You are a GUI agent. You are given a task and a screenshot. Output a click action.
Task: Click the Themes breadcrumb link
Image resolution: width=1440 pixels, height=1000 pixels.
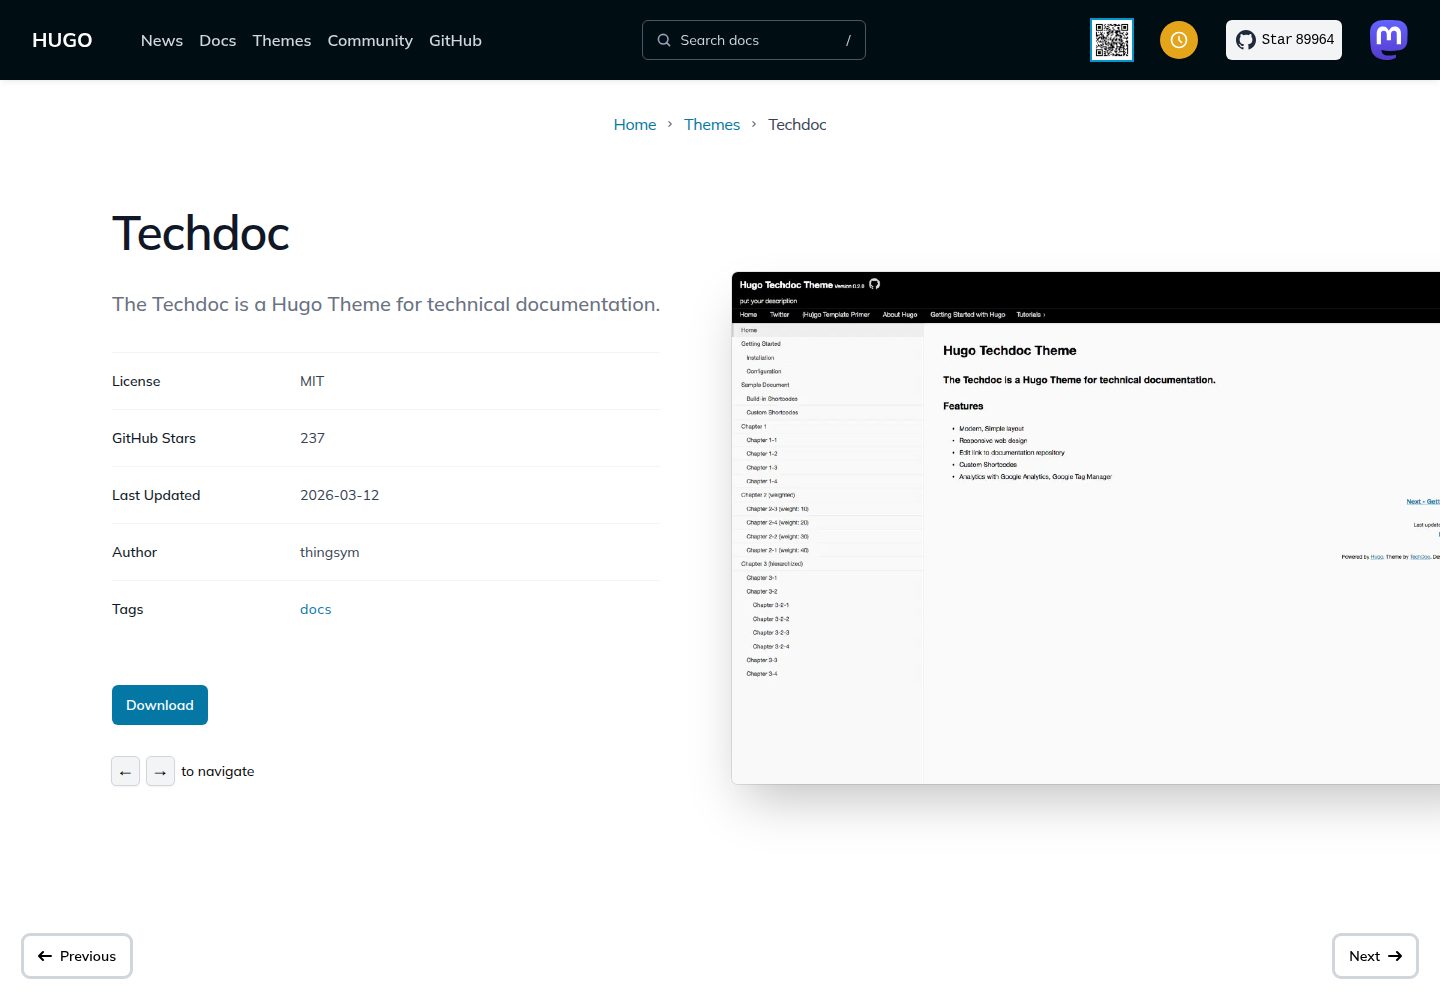(x=712, y=124)
